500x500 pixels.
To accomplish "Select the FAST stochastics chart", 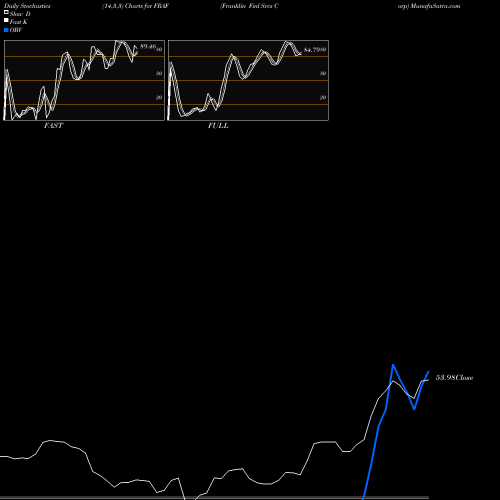I will point(84,80).
